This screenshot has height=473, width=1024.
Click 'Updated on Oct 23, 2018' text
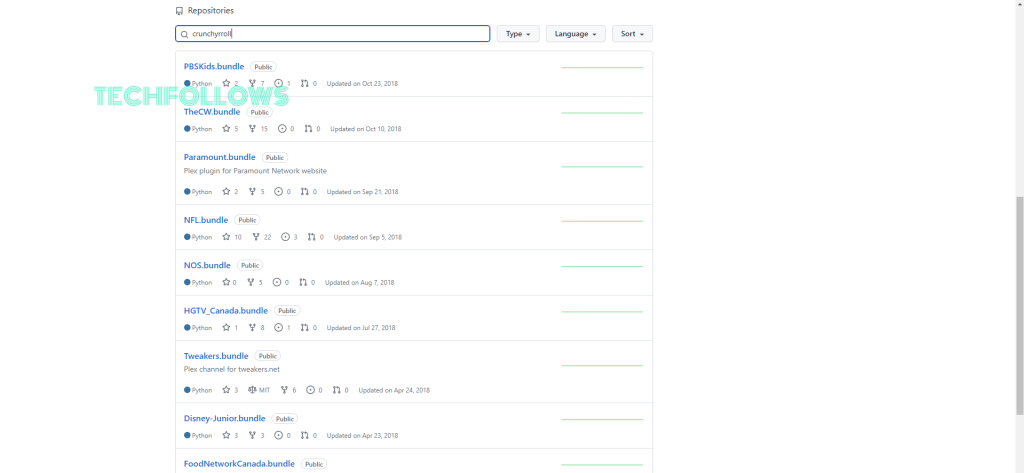[362, 84]
